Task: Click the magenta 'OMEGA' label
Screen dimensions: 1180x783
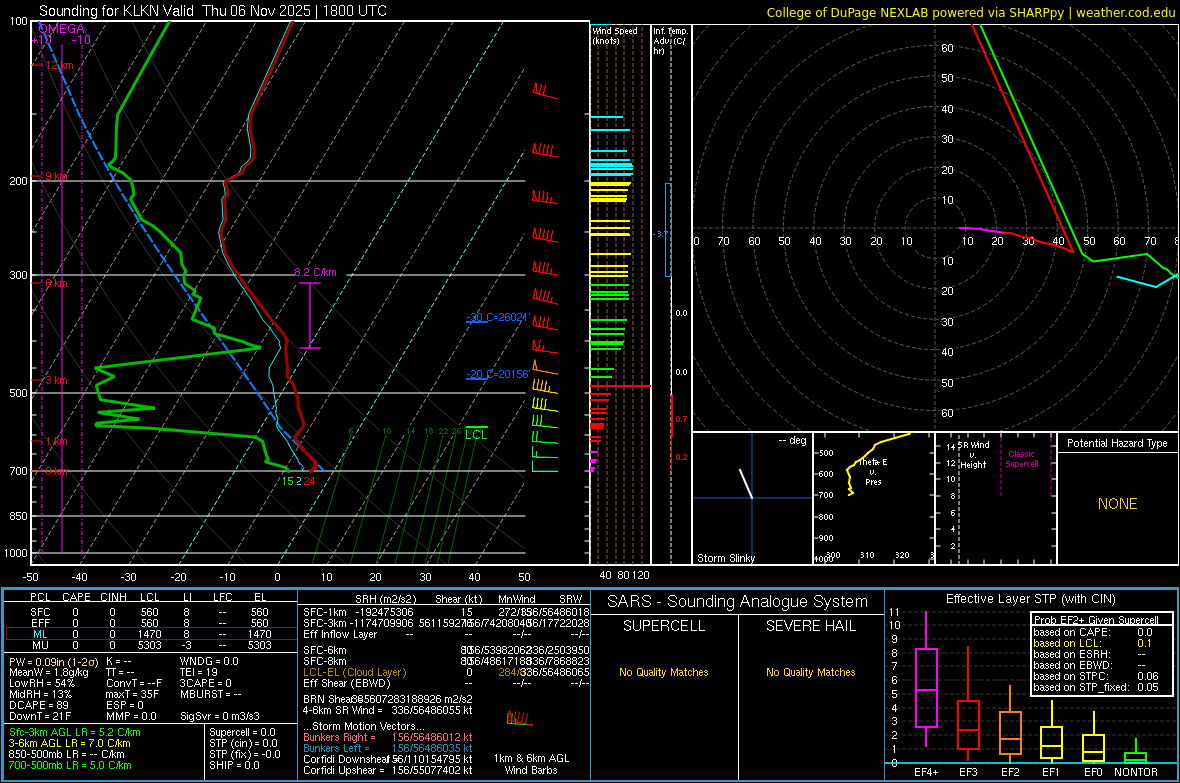Action: pos(62,29)
